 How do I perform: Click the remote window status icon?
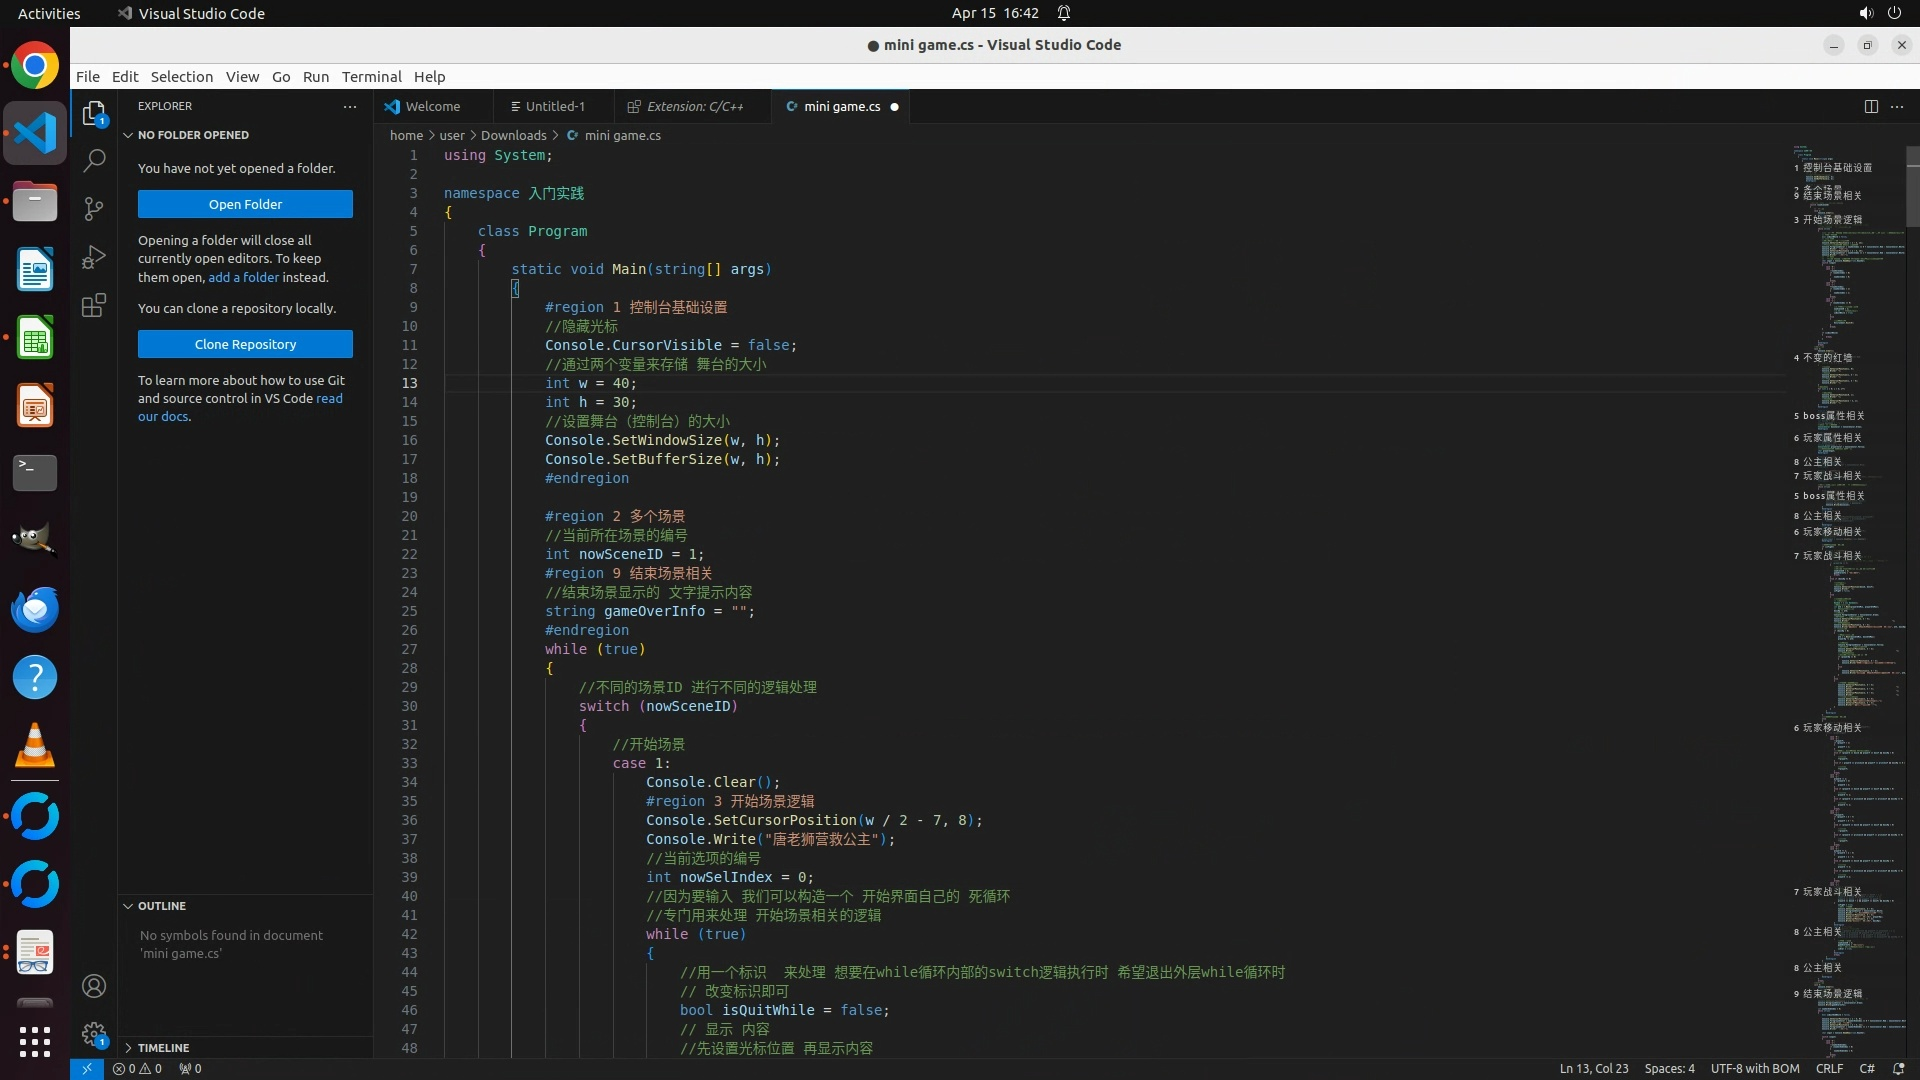[86, 1068]
